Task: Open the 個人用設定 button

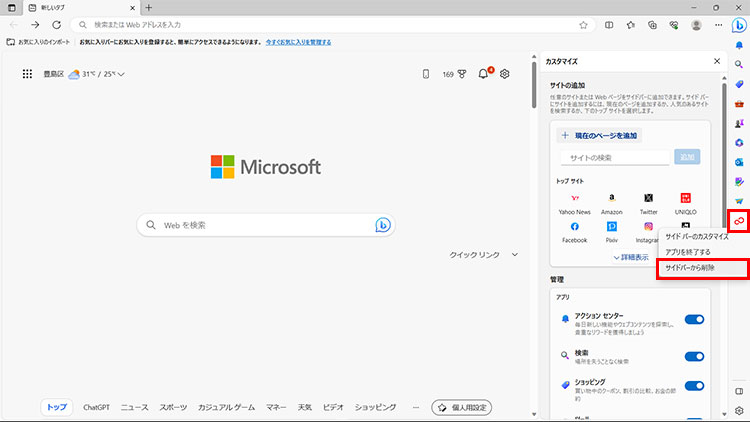Action: (x=461, y=407)
